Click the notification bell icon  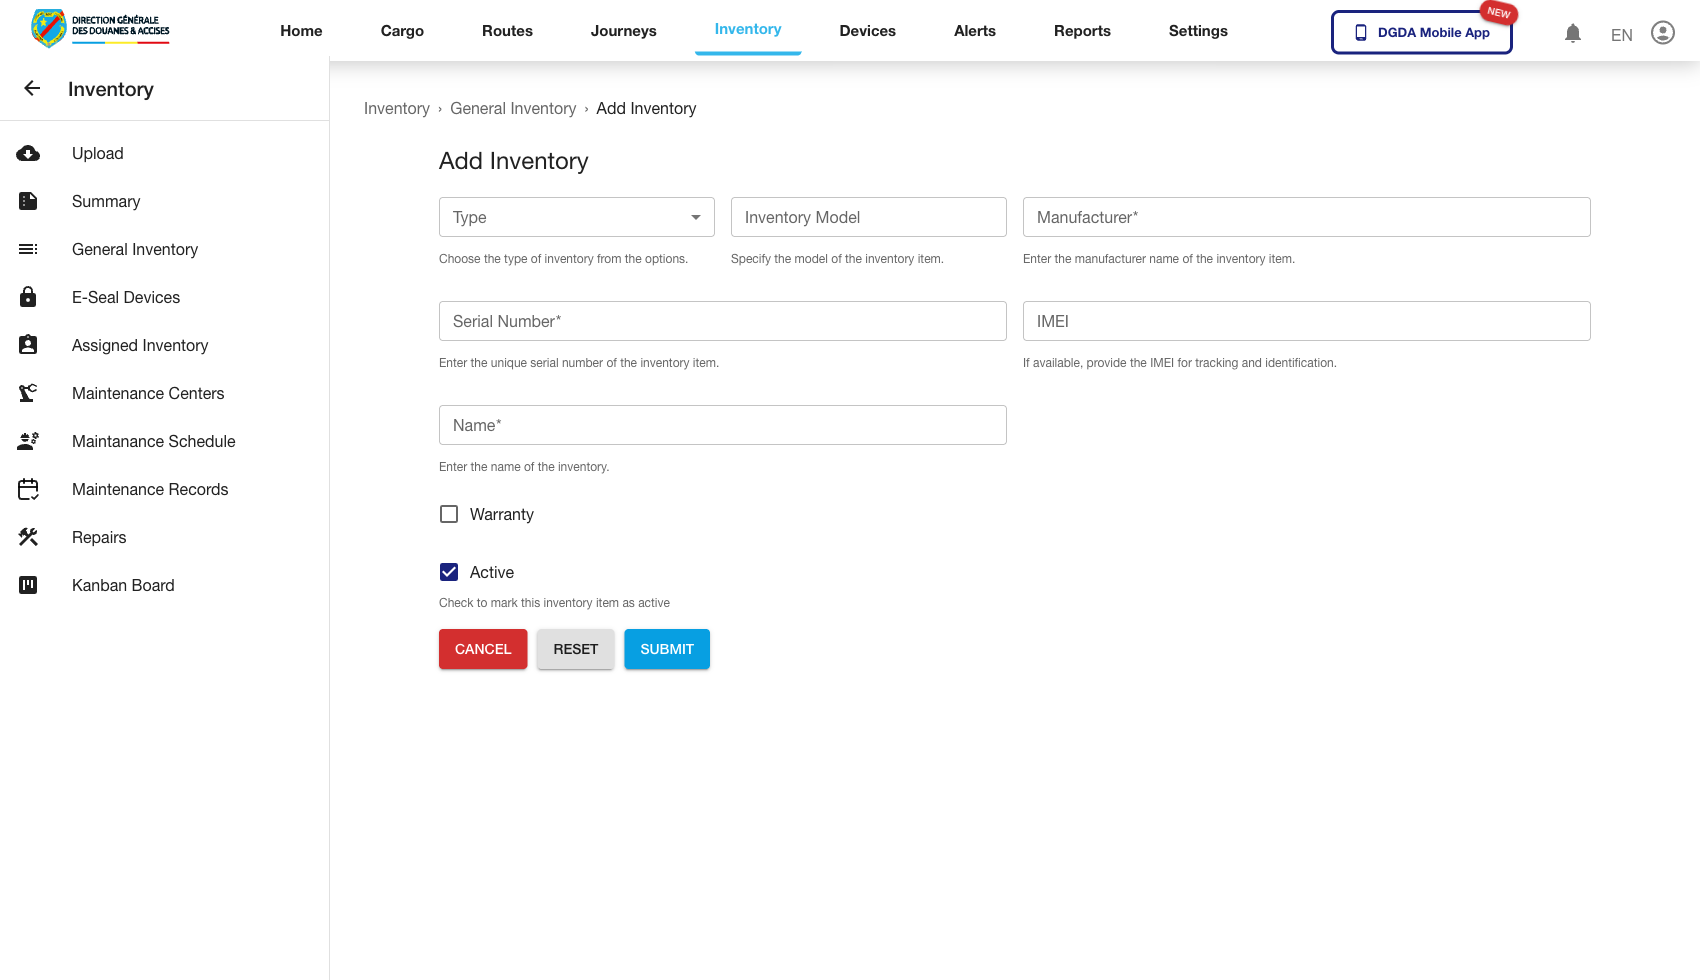click(x=1573, y=33)
